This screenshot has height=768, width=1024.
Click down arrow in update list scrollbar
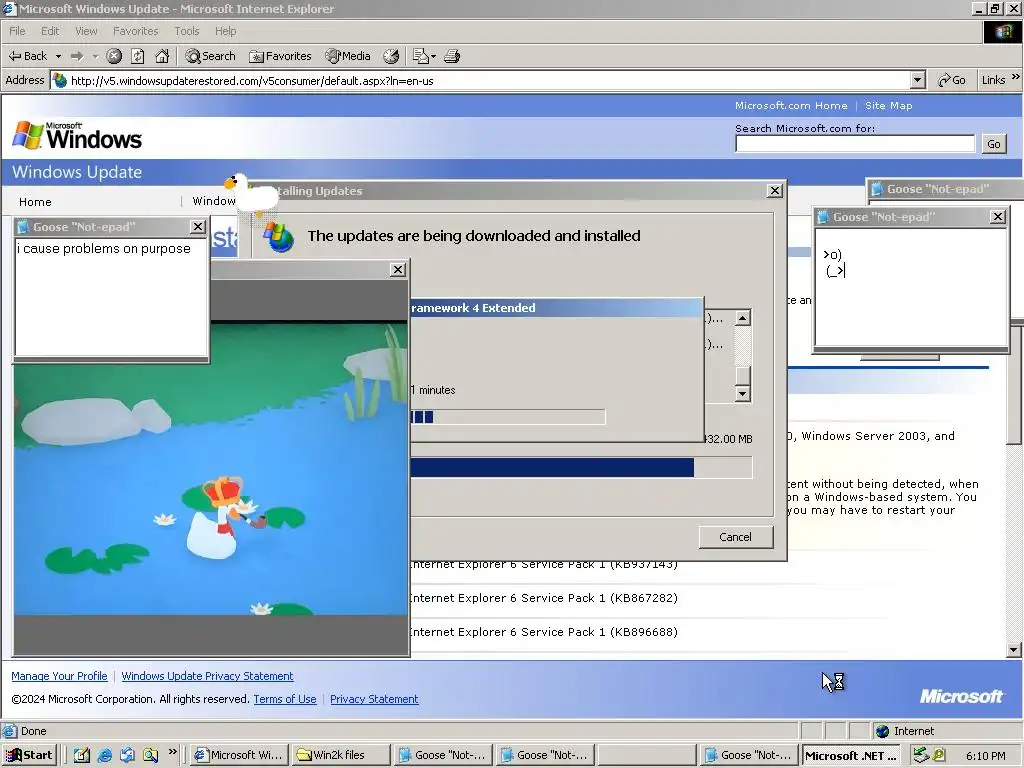[743, 393]
